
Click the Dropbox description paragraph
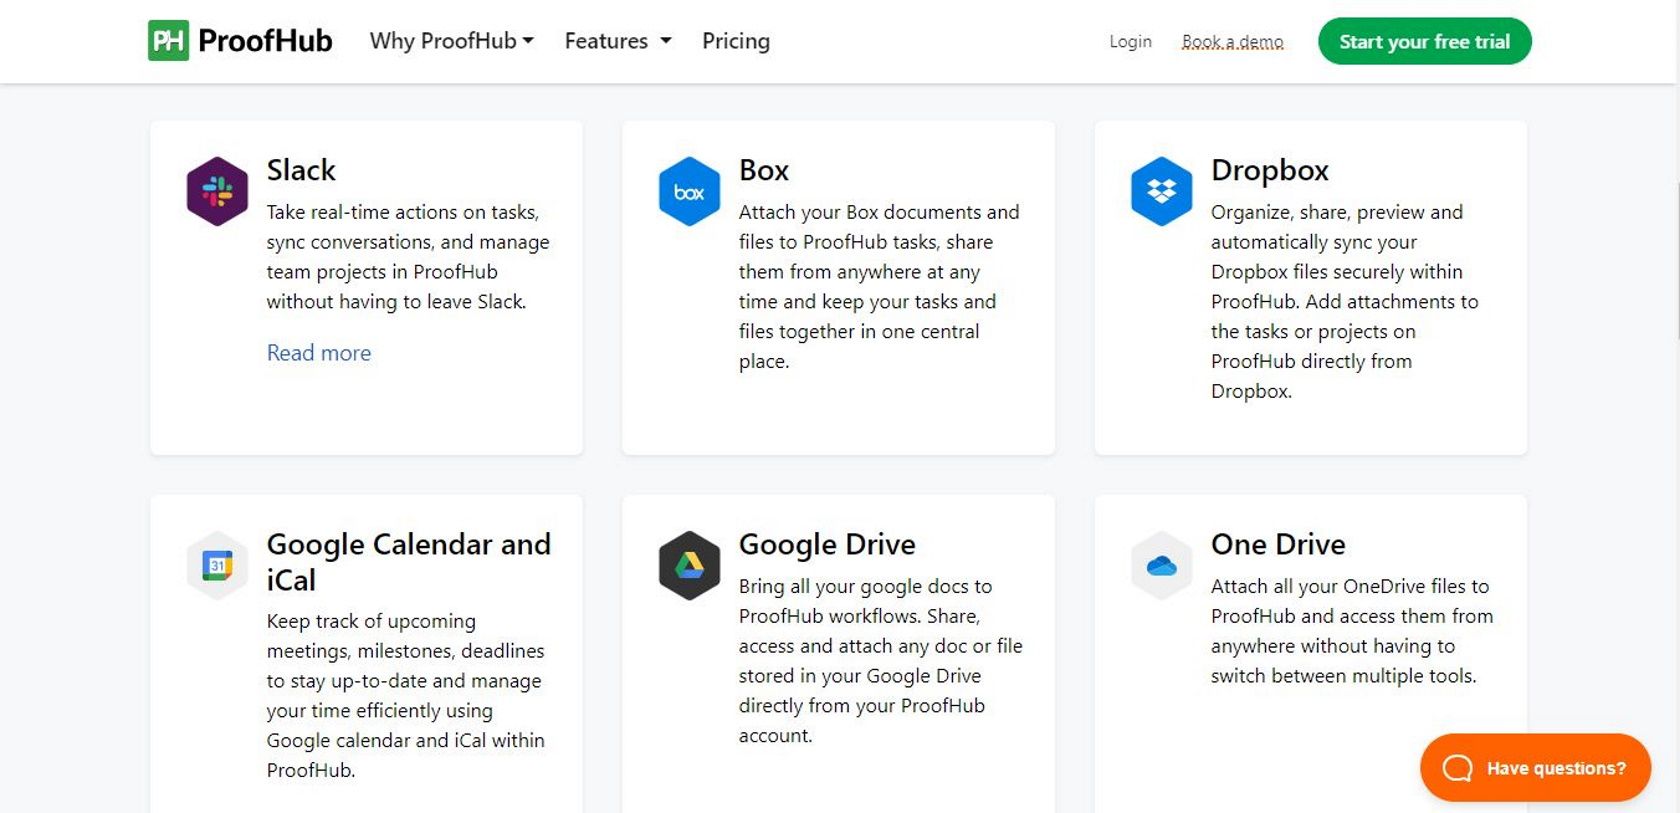(1345, 302)
